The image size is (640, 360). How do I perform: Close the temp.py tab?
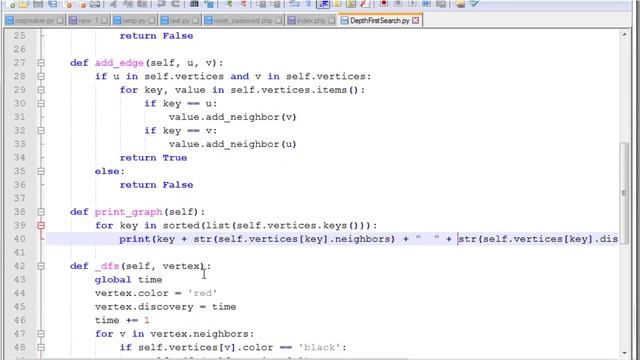pos(152,20)
